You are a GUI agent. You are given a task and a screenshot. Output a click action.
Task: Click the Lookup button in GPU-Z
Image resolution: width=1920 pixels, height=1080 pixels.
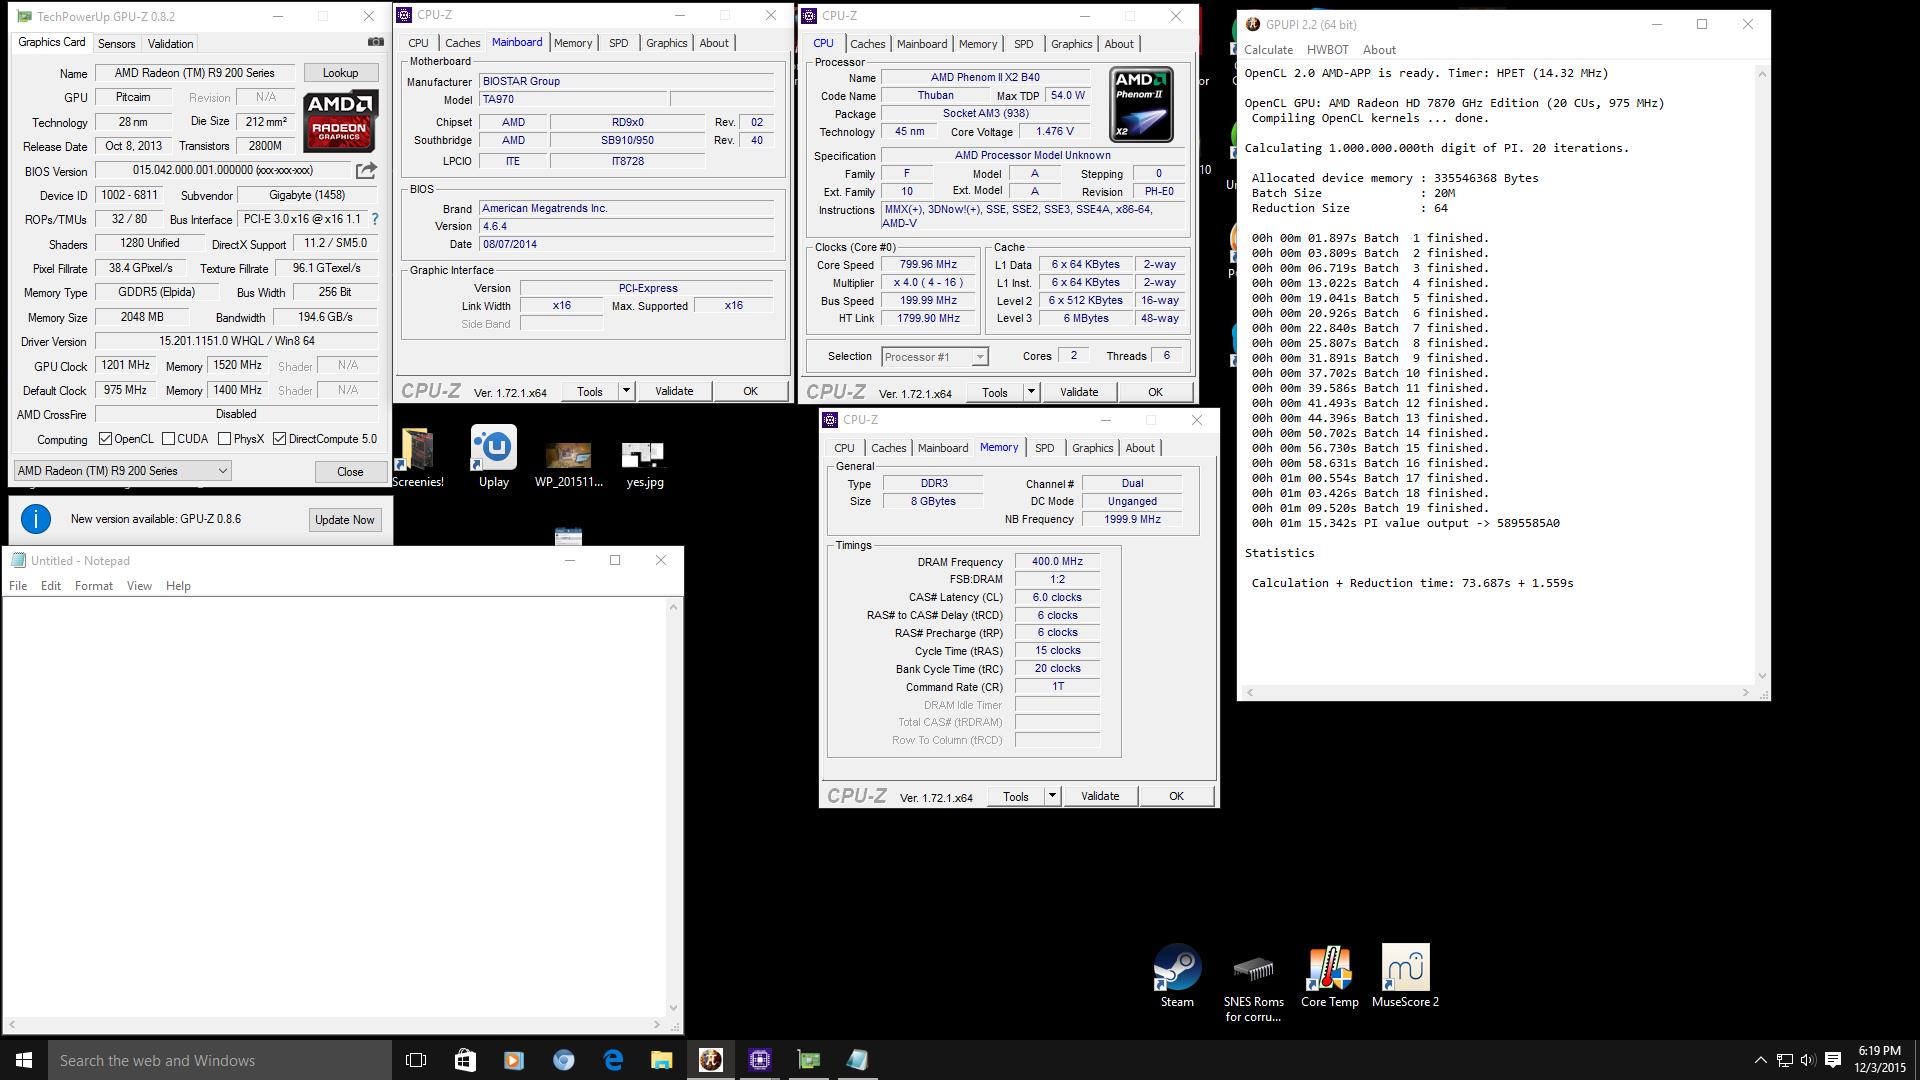point(340,73)
